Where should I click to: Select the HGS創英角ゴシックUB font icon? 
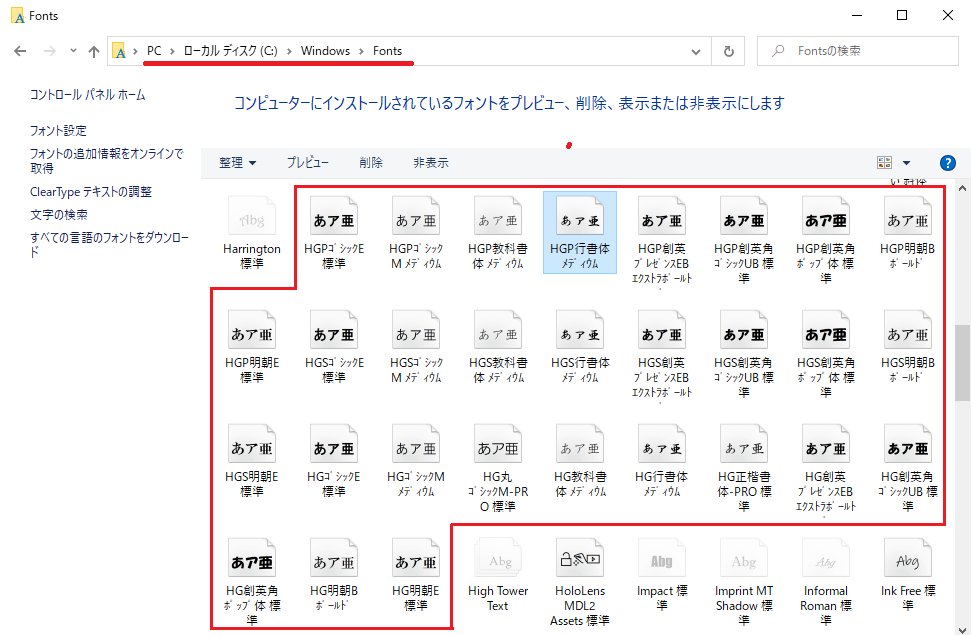tap(744, 331)
